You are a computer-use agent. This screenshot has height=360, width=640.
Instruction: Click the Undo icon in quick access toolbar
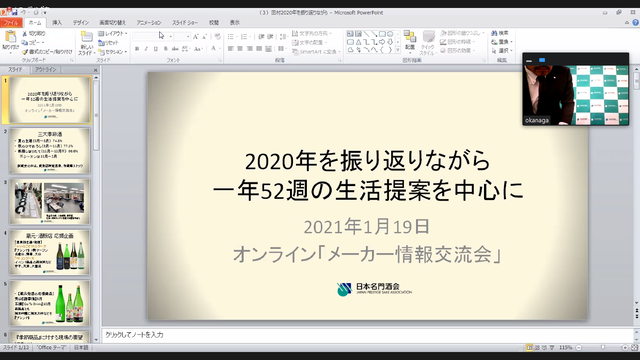(24, 13)
